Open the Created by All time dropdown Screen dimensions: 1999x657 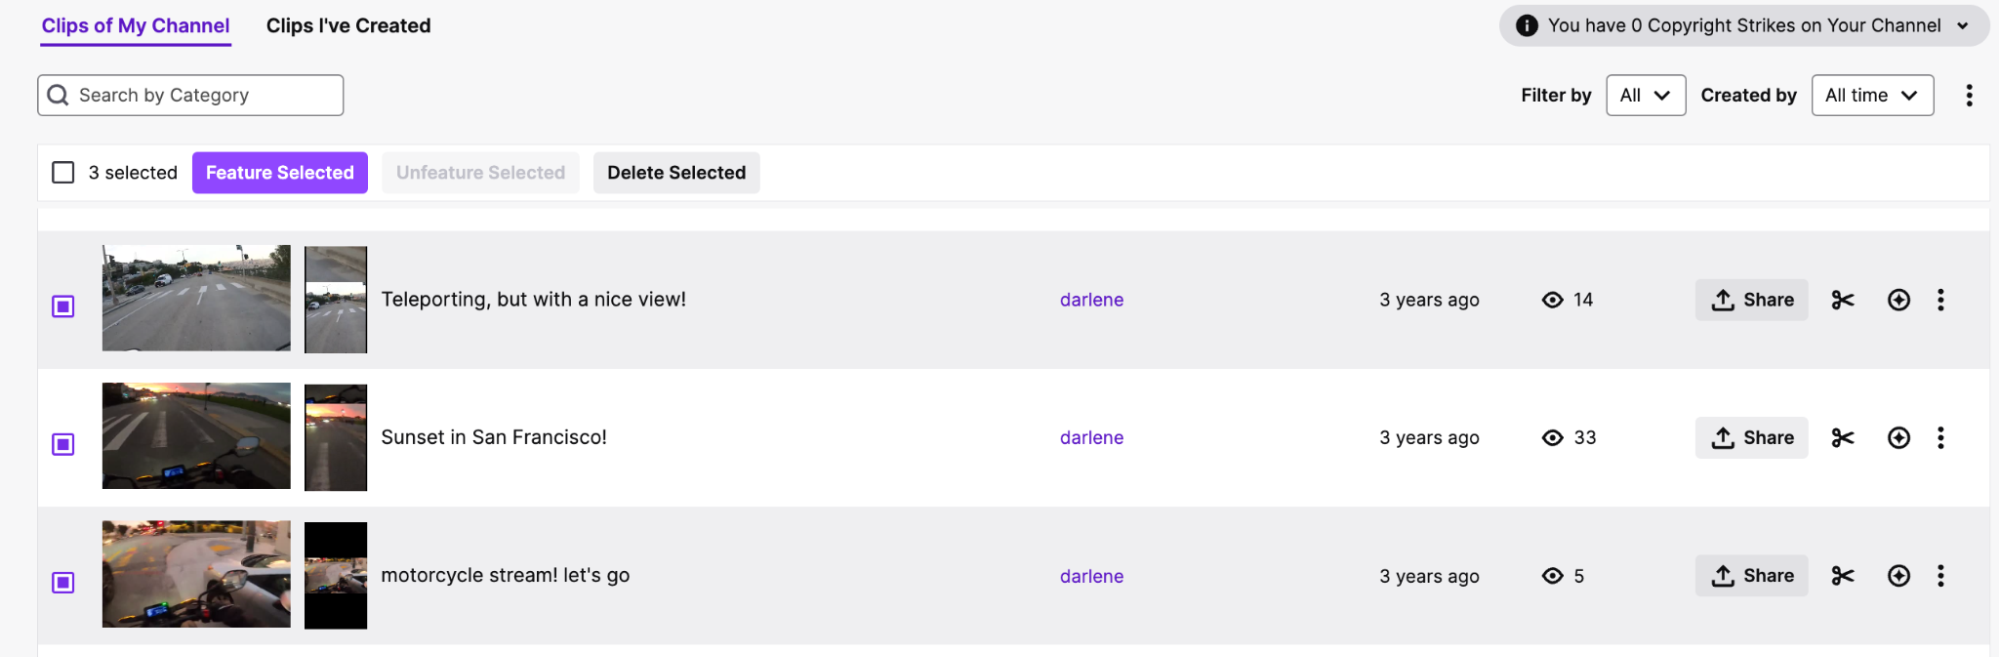coord(1871,95)
